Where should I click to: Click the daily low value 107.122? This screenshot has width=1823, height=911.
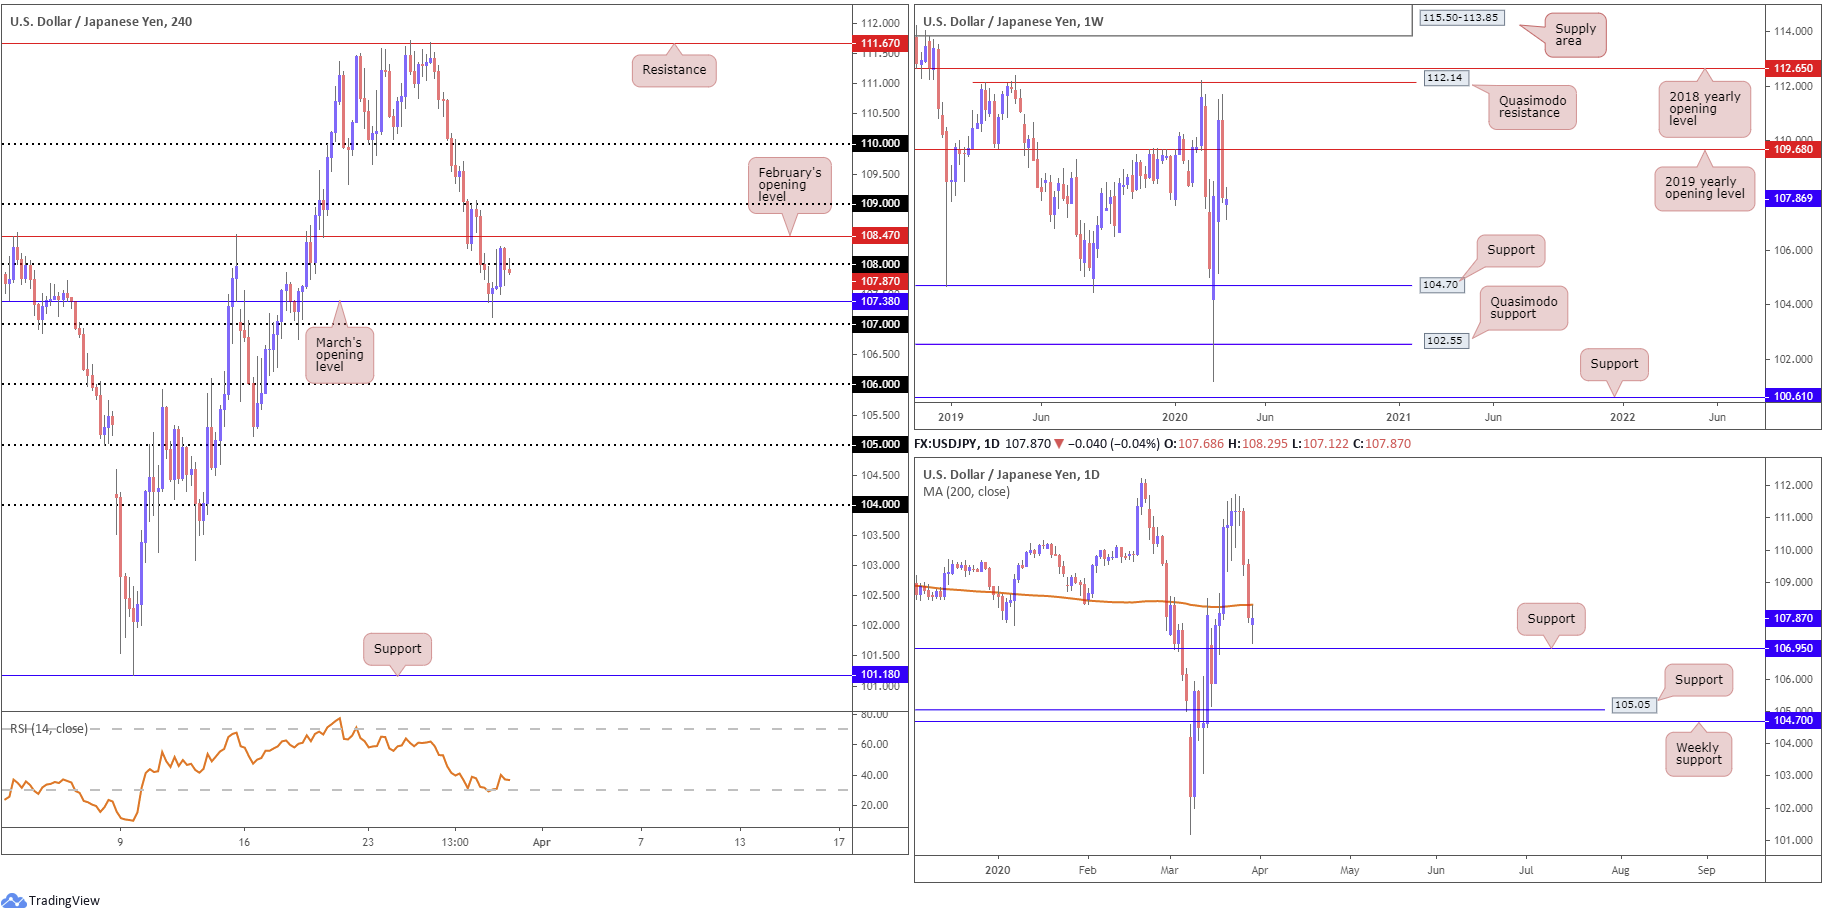[x=1326, y=443]
